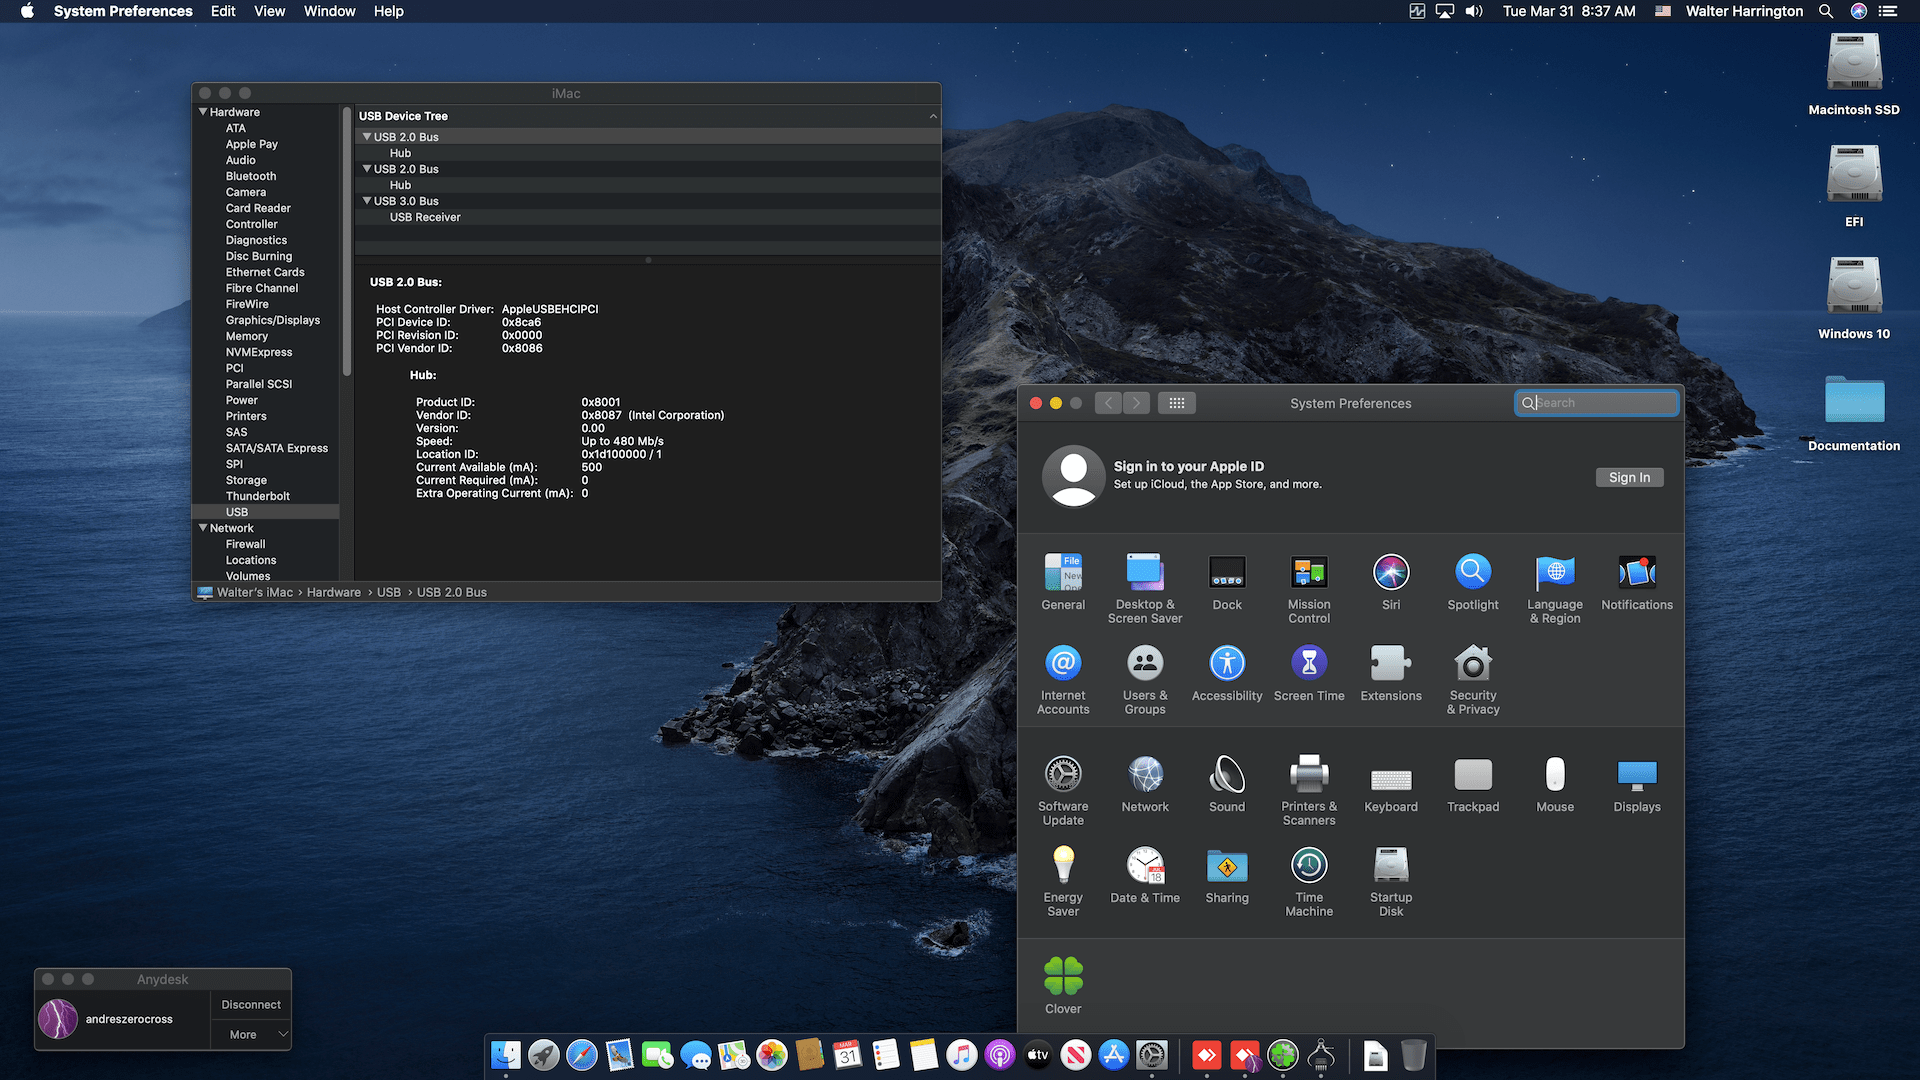Collapse the Network section in sidebar

(203, 528)
